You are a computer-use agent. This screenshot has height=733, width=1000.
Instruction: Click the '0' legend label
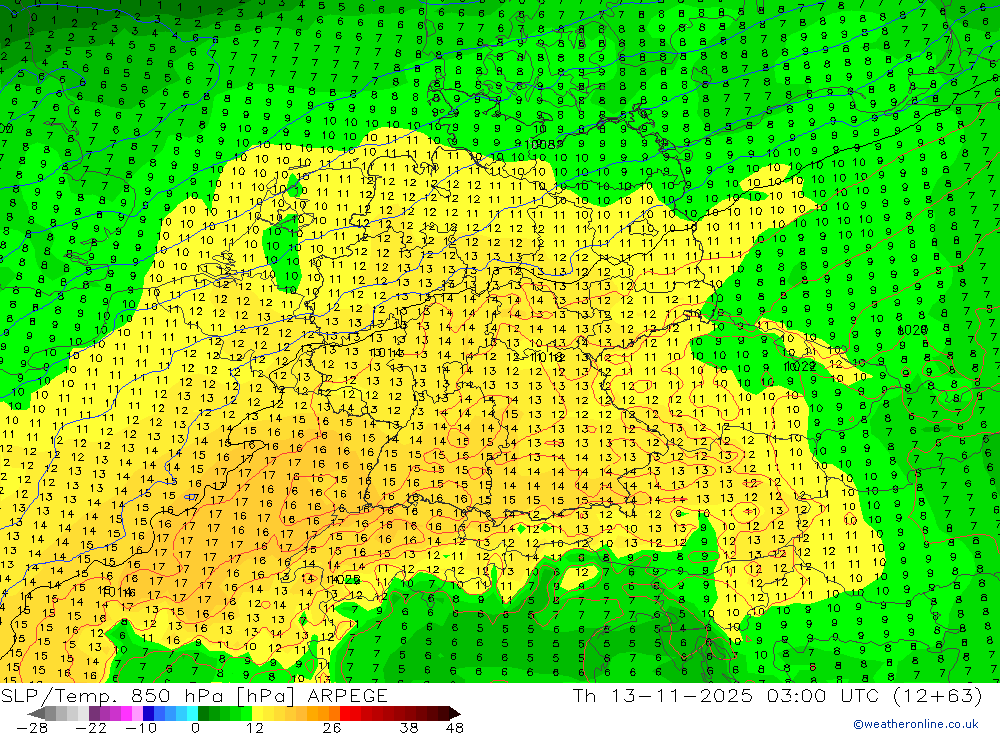click(195, 728)
